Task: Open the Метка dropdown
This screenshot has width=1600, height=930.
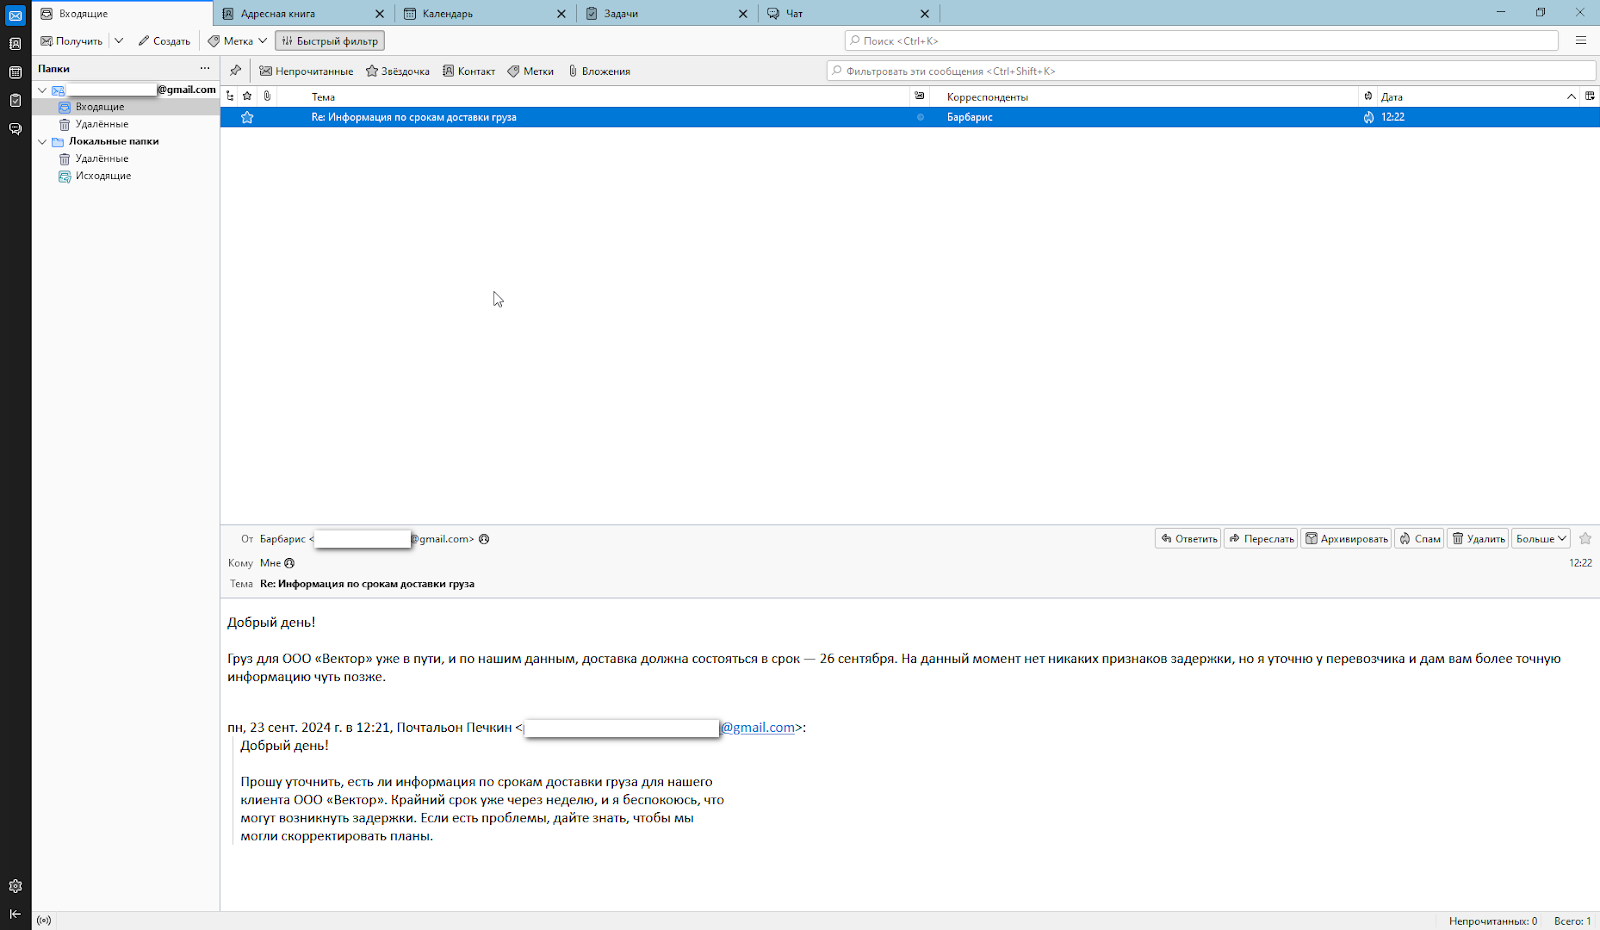Action: [x=238, y=41]
